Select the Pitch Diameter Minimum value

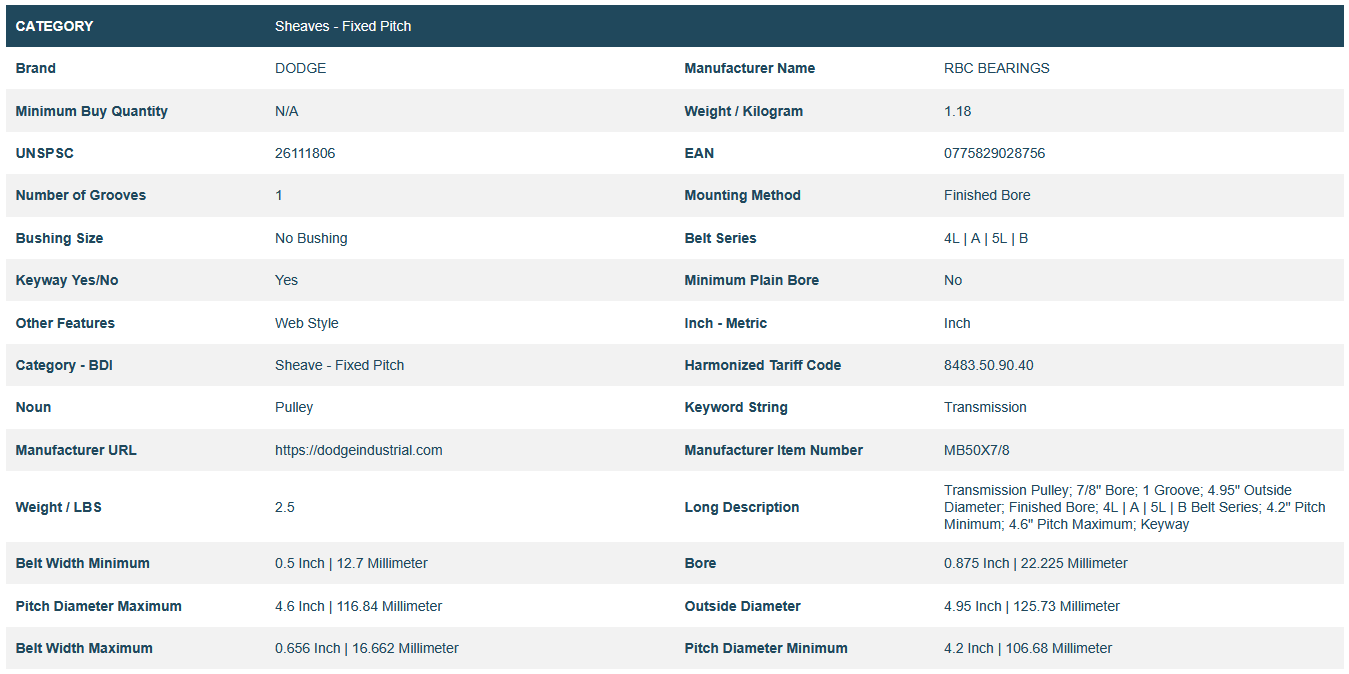[1027, 648]
